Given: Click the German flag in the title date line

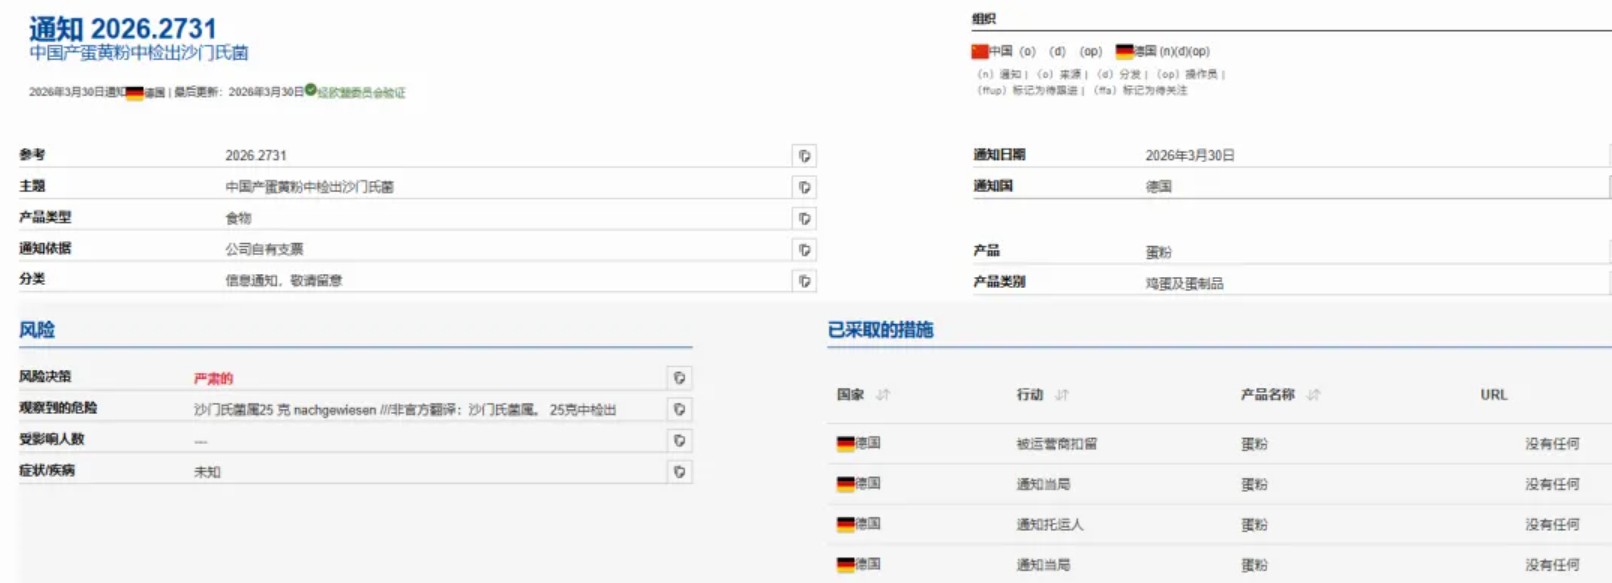Looking at the screenshot, I should pos(134,93).
